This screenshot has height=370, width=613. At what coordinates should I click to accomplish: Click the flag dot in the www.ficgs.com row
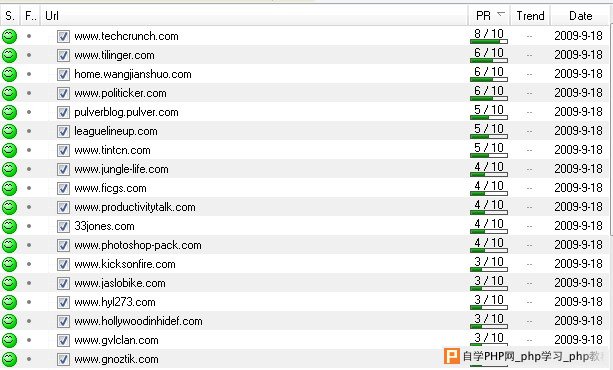pyautogui.click(x=29, y=188)
